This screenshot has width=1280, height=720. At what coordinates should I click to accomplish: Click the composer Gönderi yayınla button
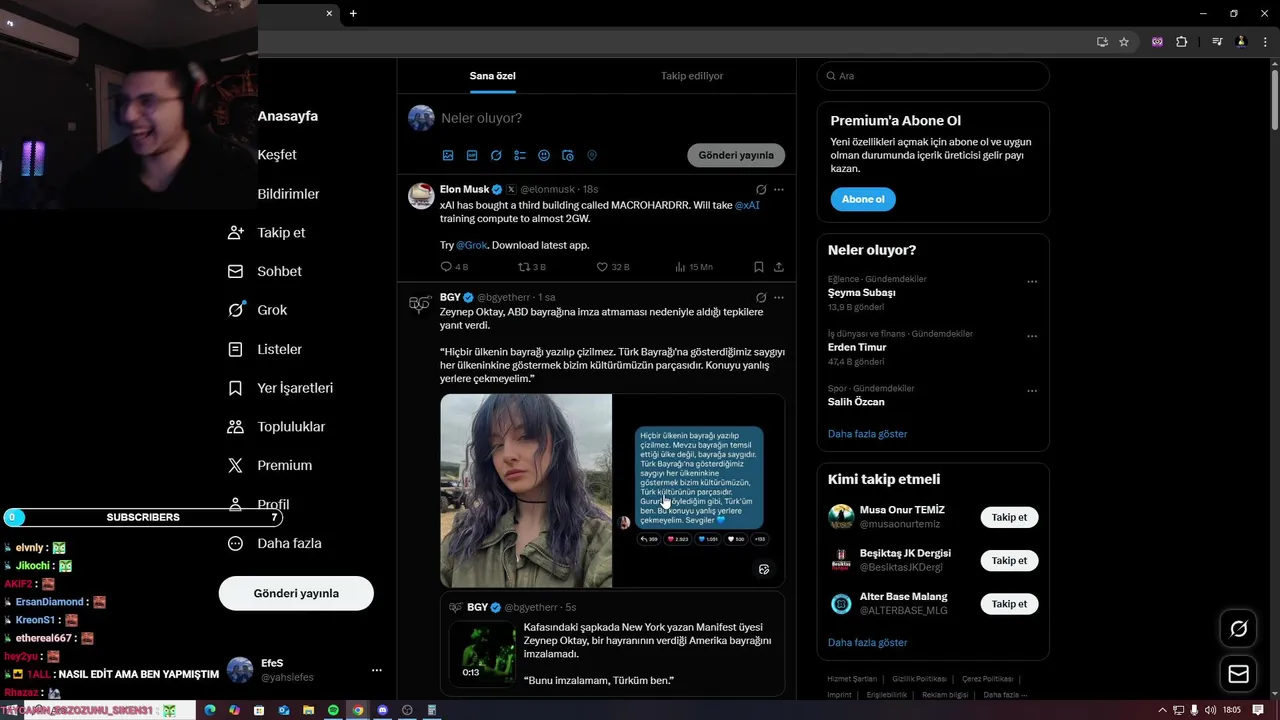click(736, 155)
